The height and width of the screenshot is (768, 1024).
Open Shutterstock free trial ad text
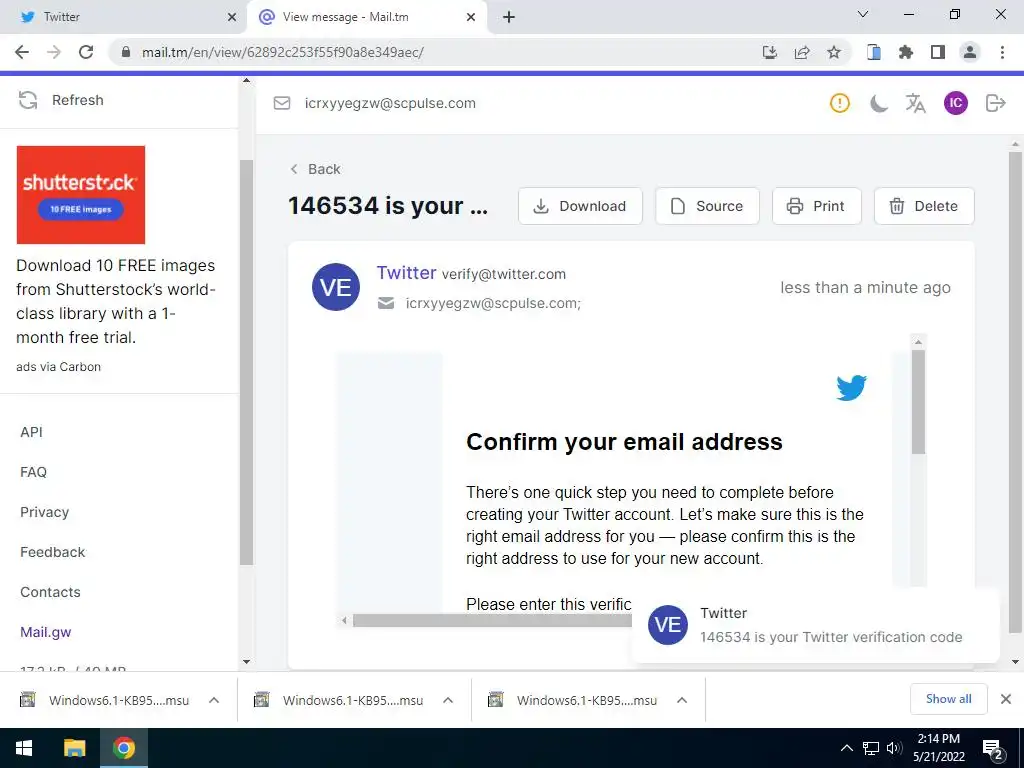pos(116,301)
